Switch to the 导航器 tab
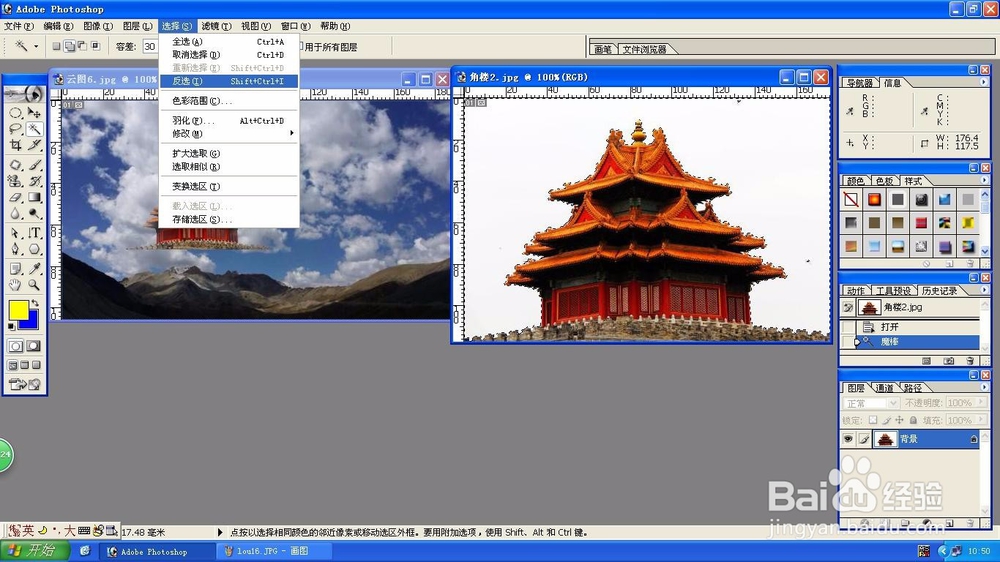The height and width of the screenshot is (562, 1000). click(x=860, y=83)
